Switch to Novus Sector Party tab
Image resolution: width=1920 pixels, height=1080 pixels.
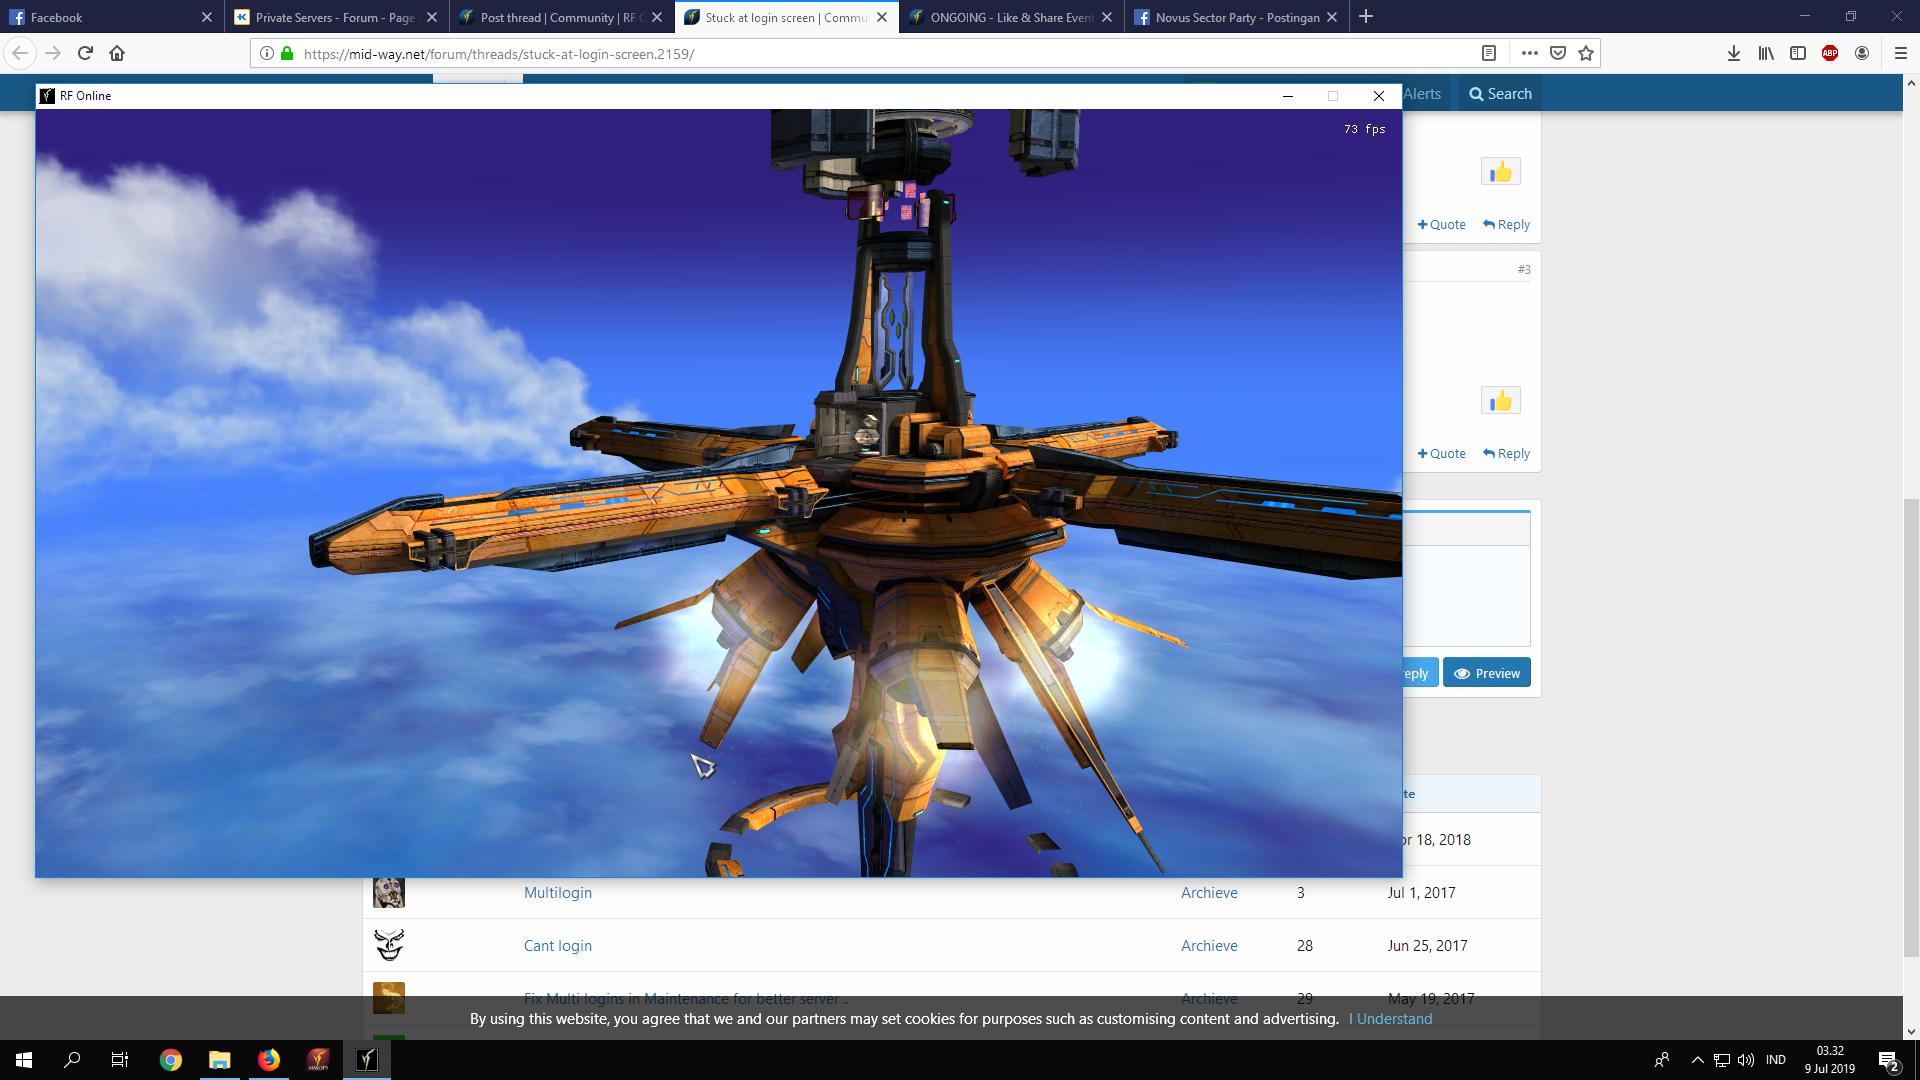pos(1235,17)
